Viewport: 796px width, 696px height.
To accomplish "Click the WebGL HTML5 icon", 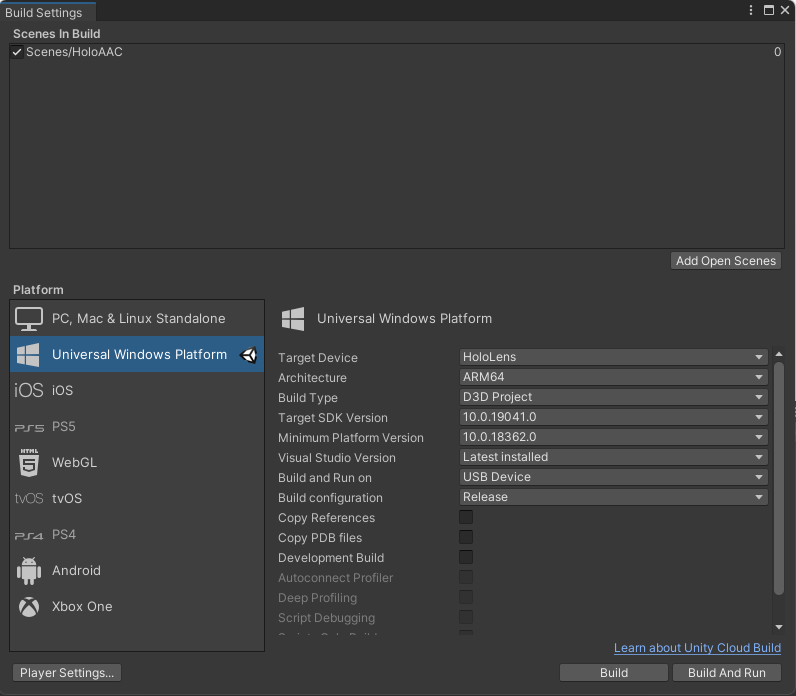I will tap(29, 462).
